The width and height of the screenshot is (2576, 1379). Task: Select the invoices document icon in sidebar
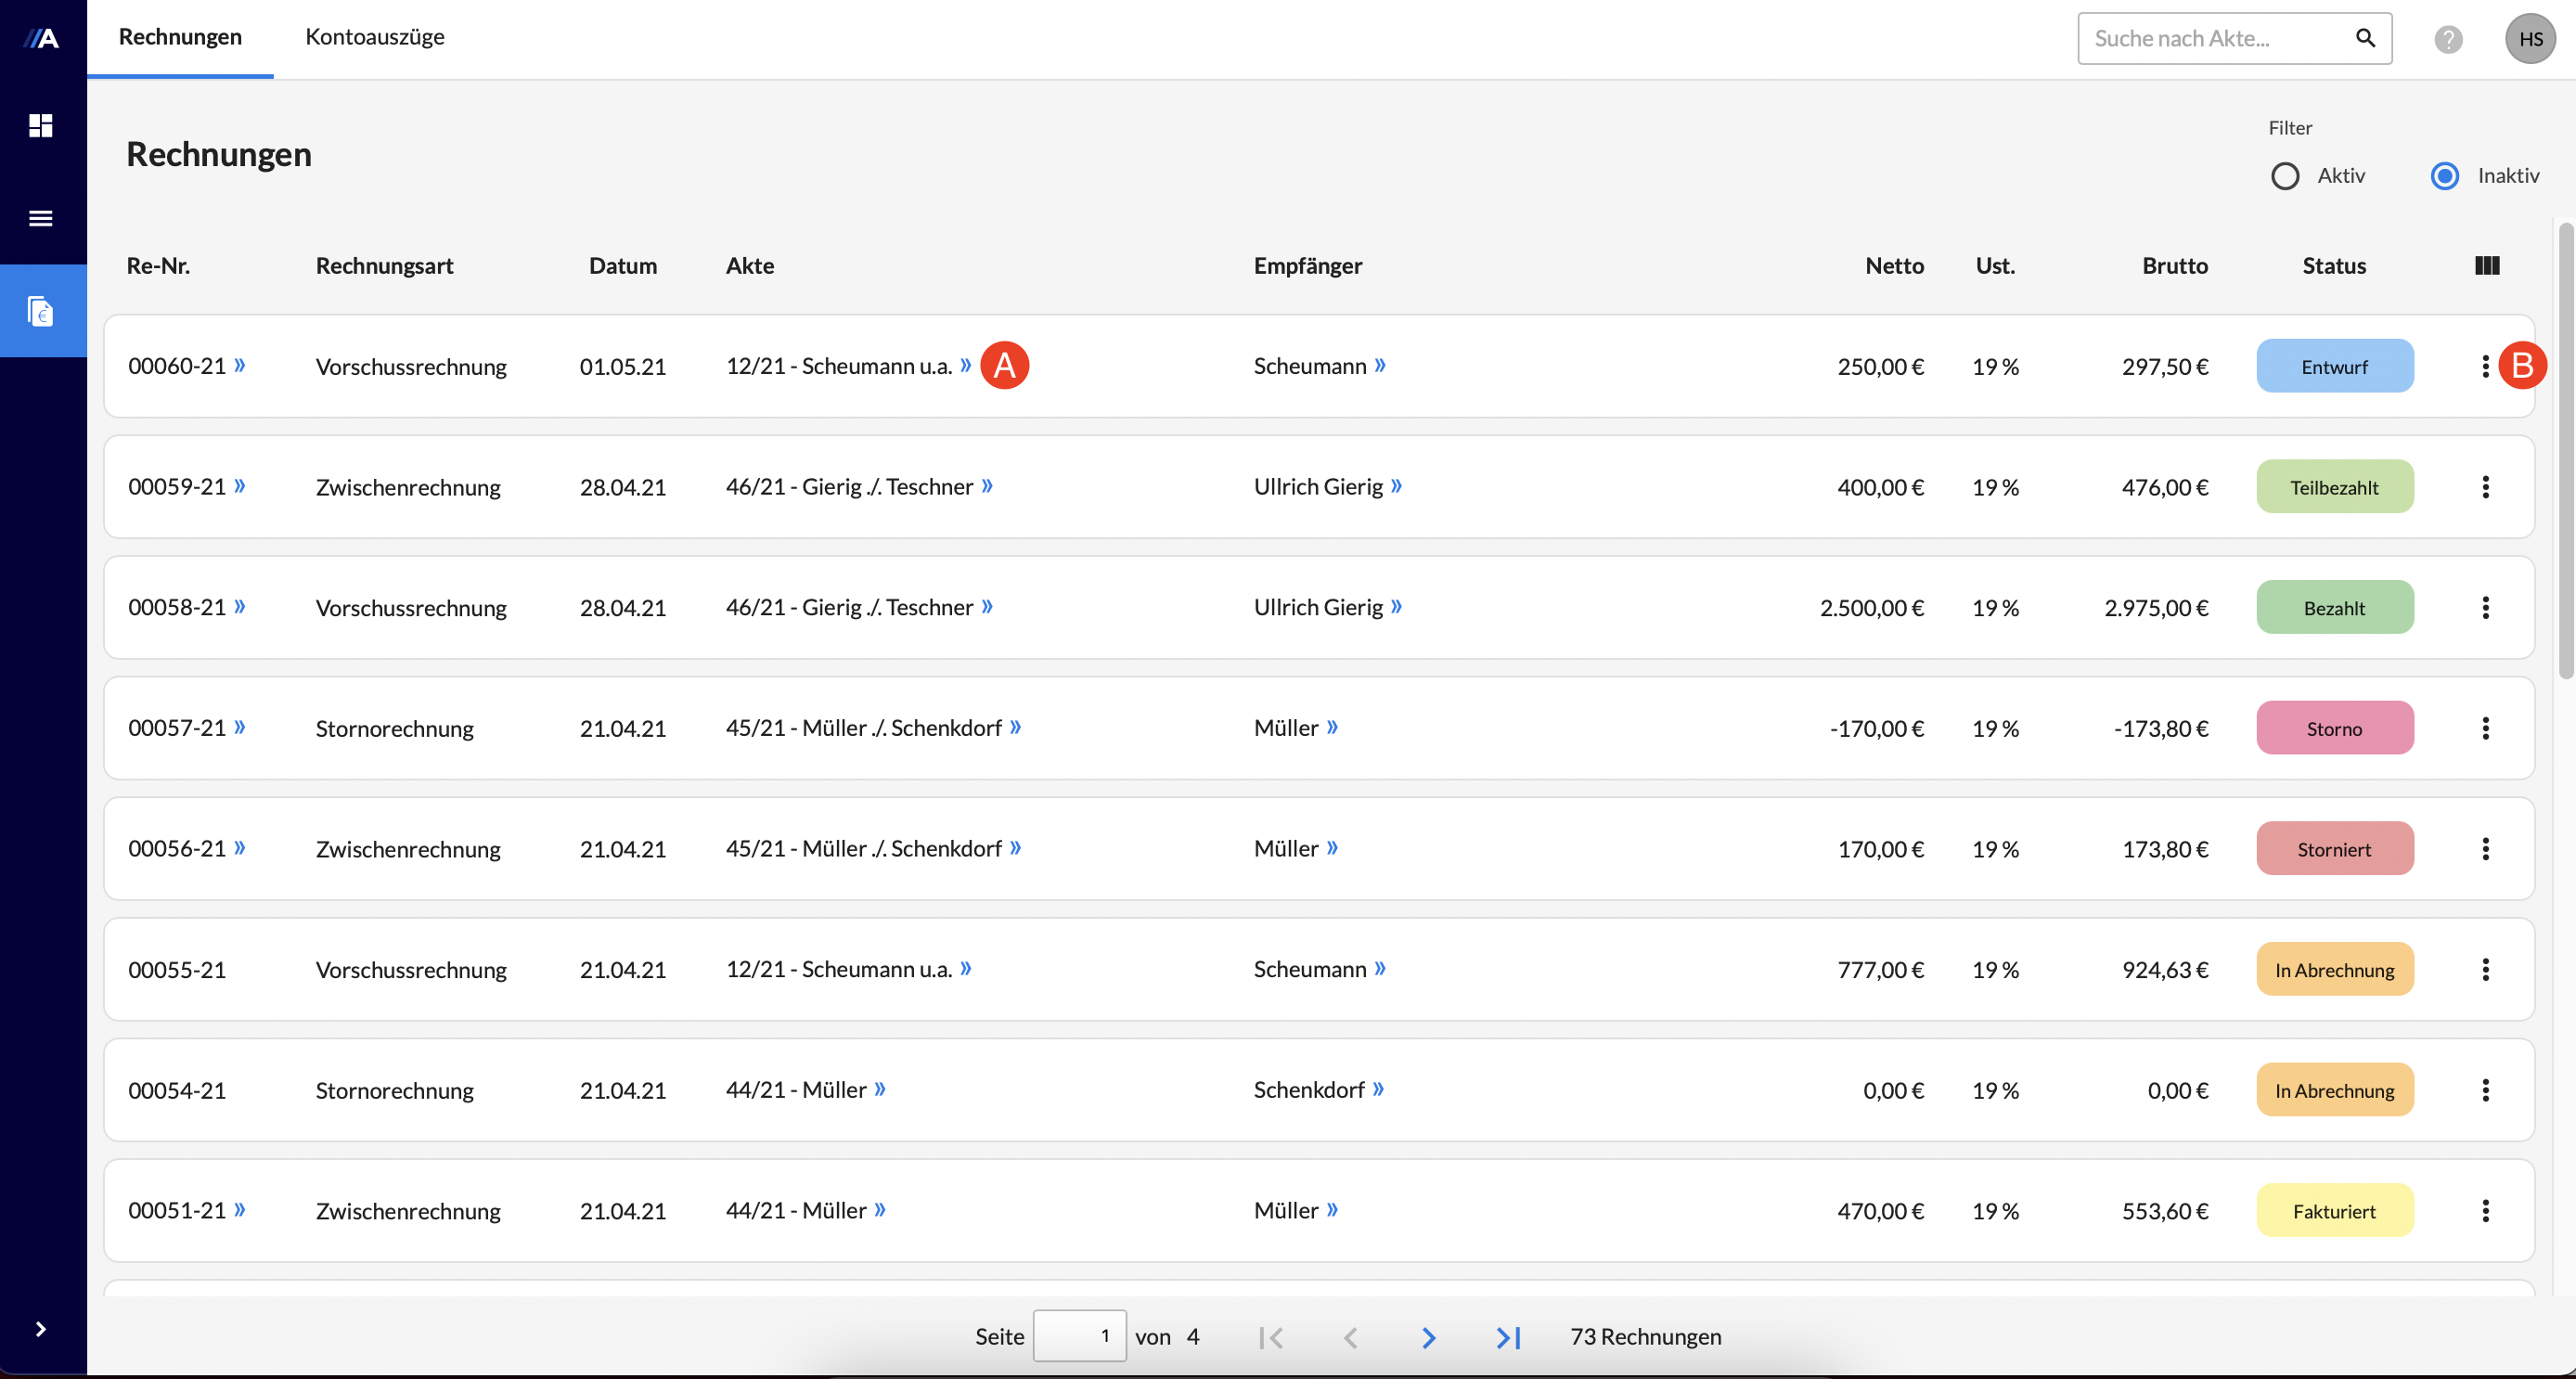point(41,311)
